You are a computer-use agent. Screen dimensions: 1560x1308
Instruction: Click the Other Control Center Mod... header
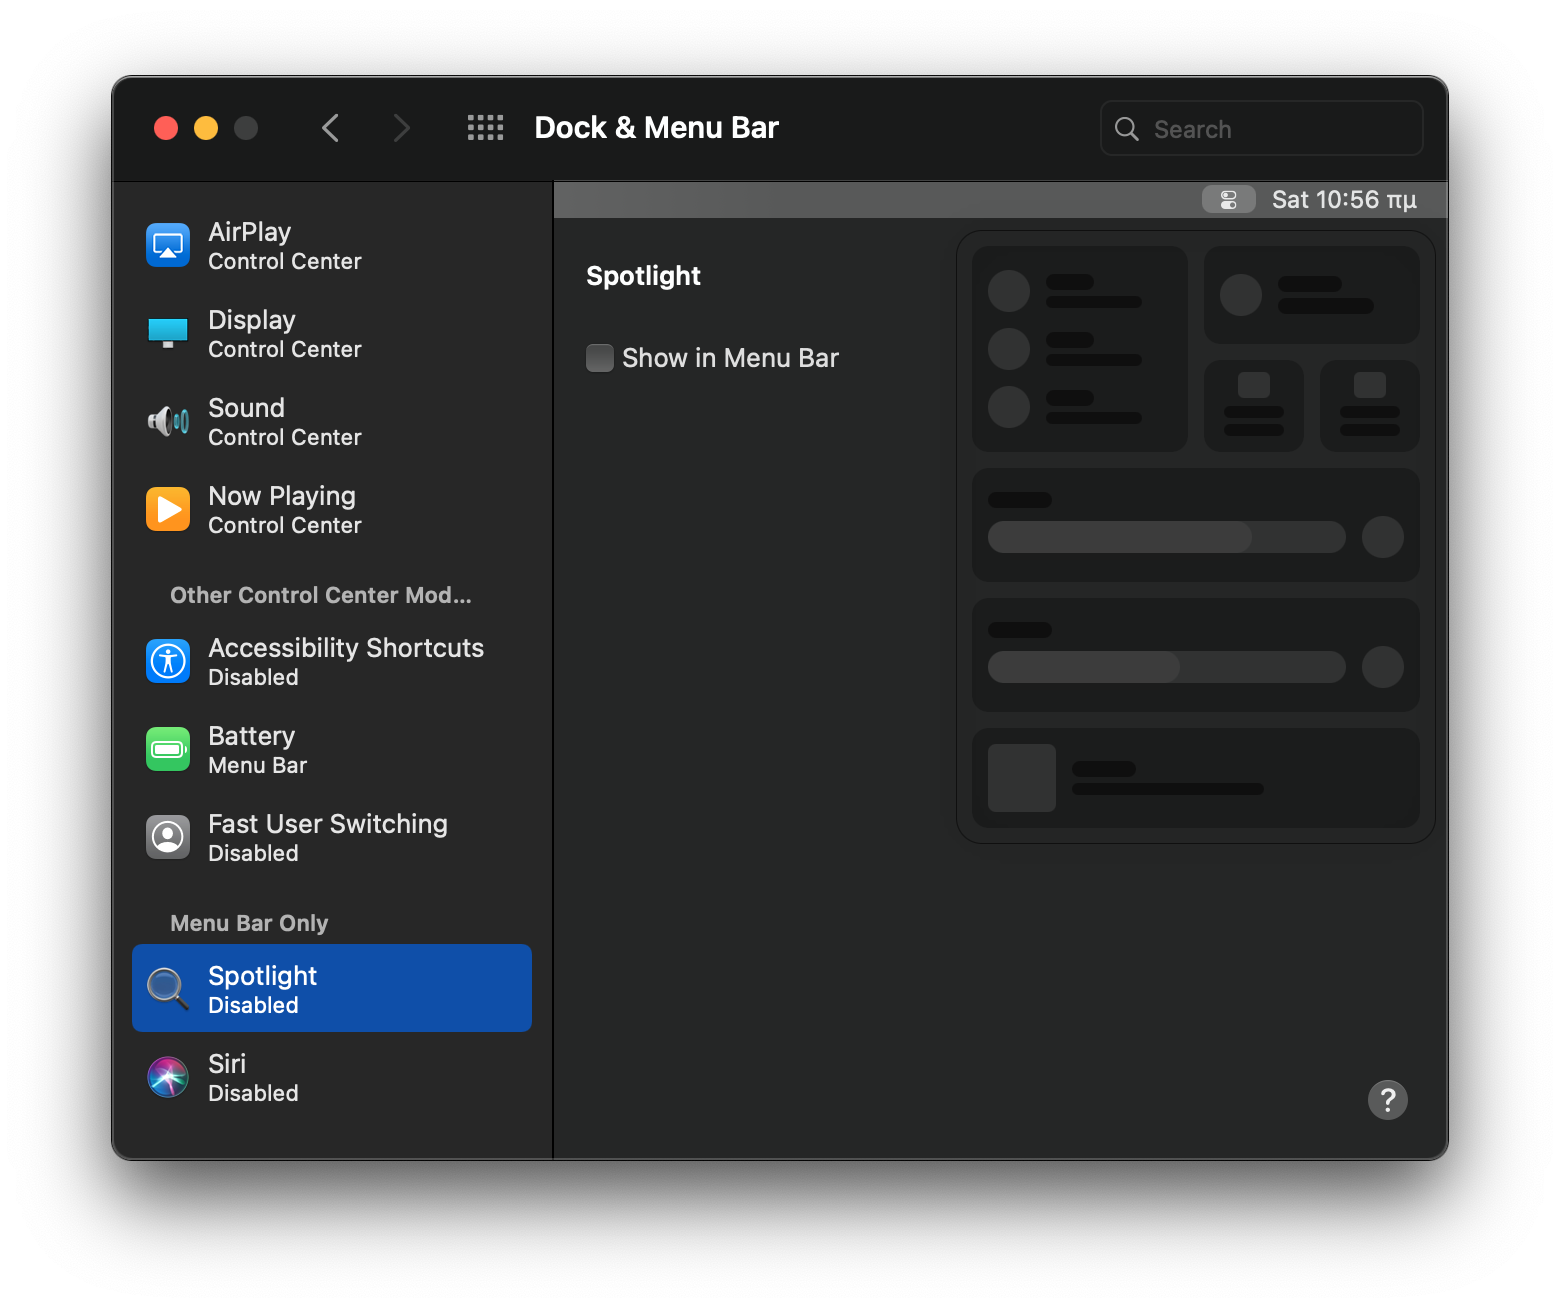[321, 596]
